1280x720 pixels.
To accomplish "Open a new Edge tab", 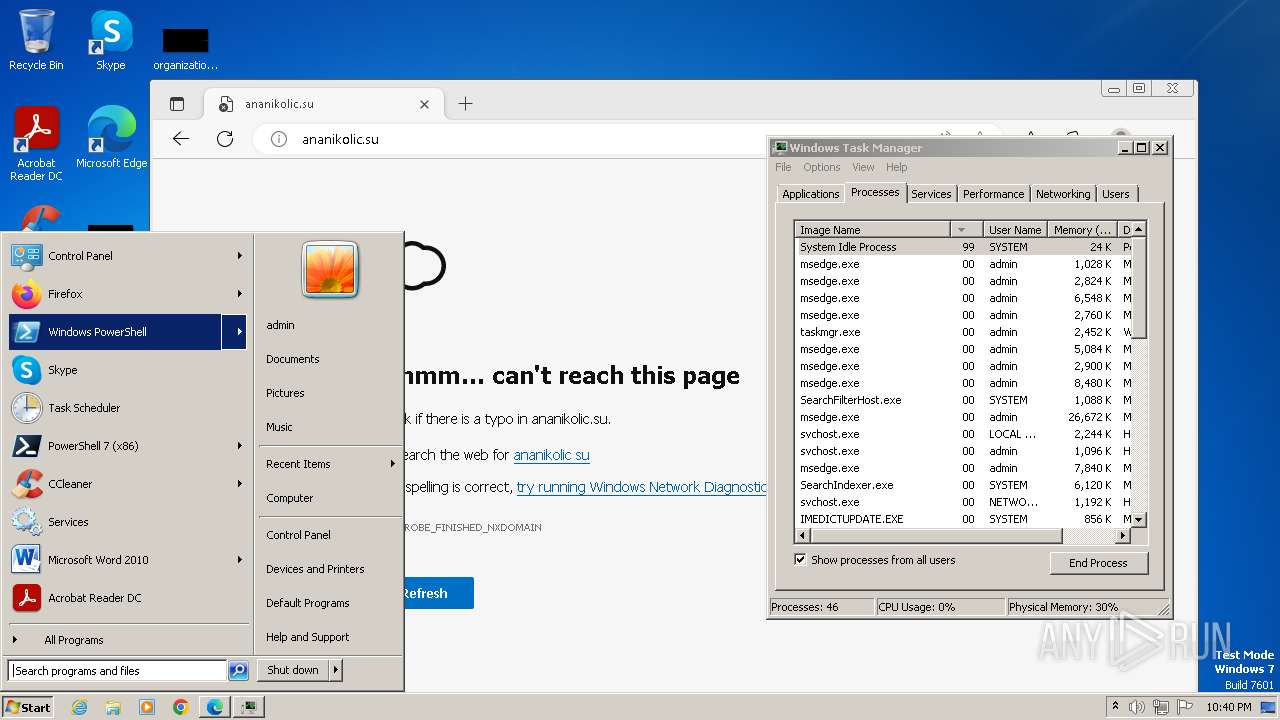I will point(465,104).
